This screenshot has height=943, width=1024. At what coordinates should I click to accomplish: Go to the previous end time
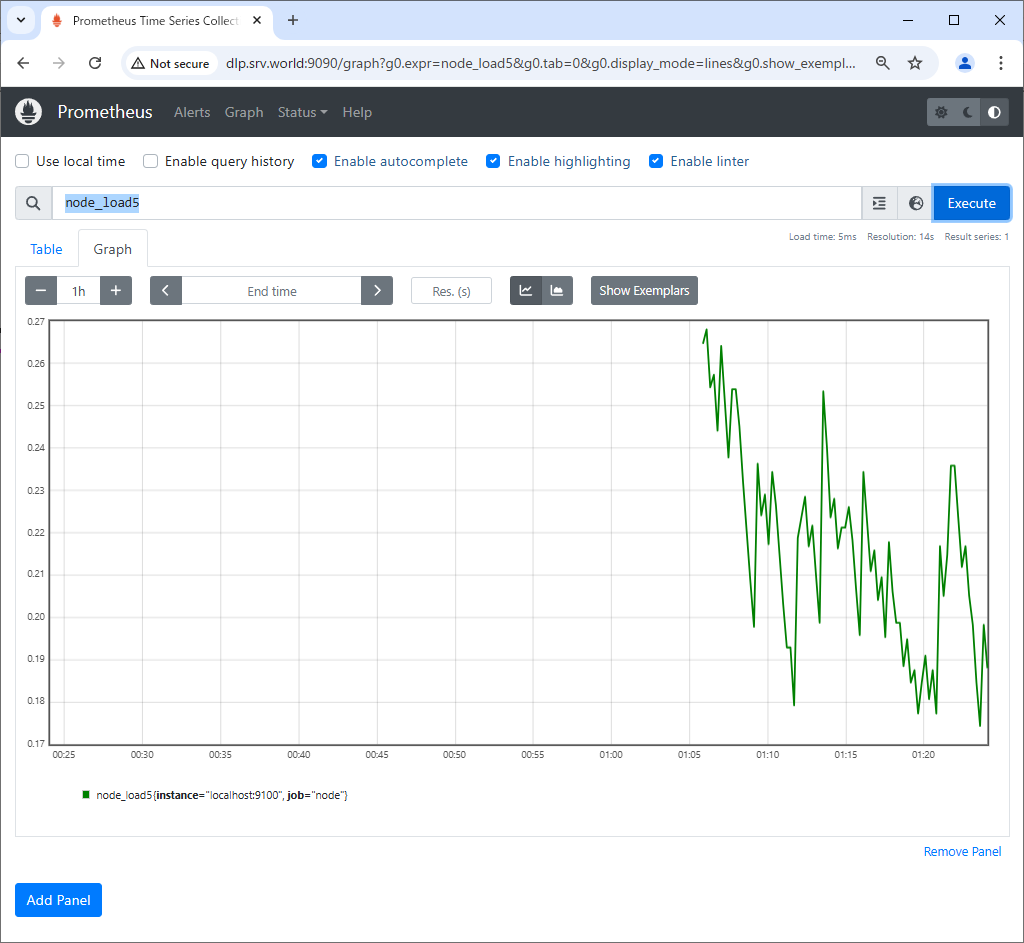[166, 291]
